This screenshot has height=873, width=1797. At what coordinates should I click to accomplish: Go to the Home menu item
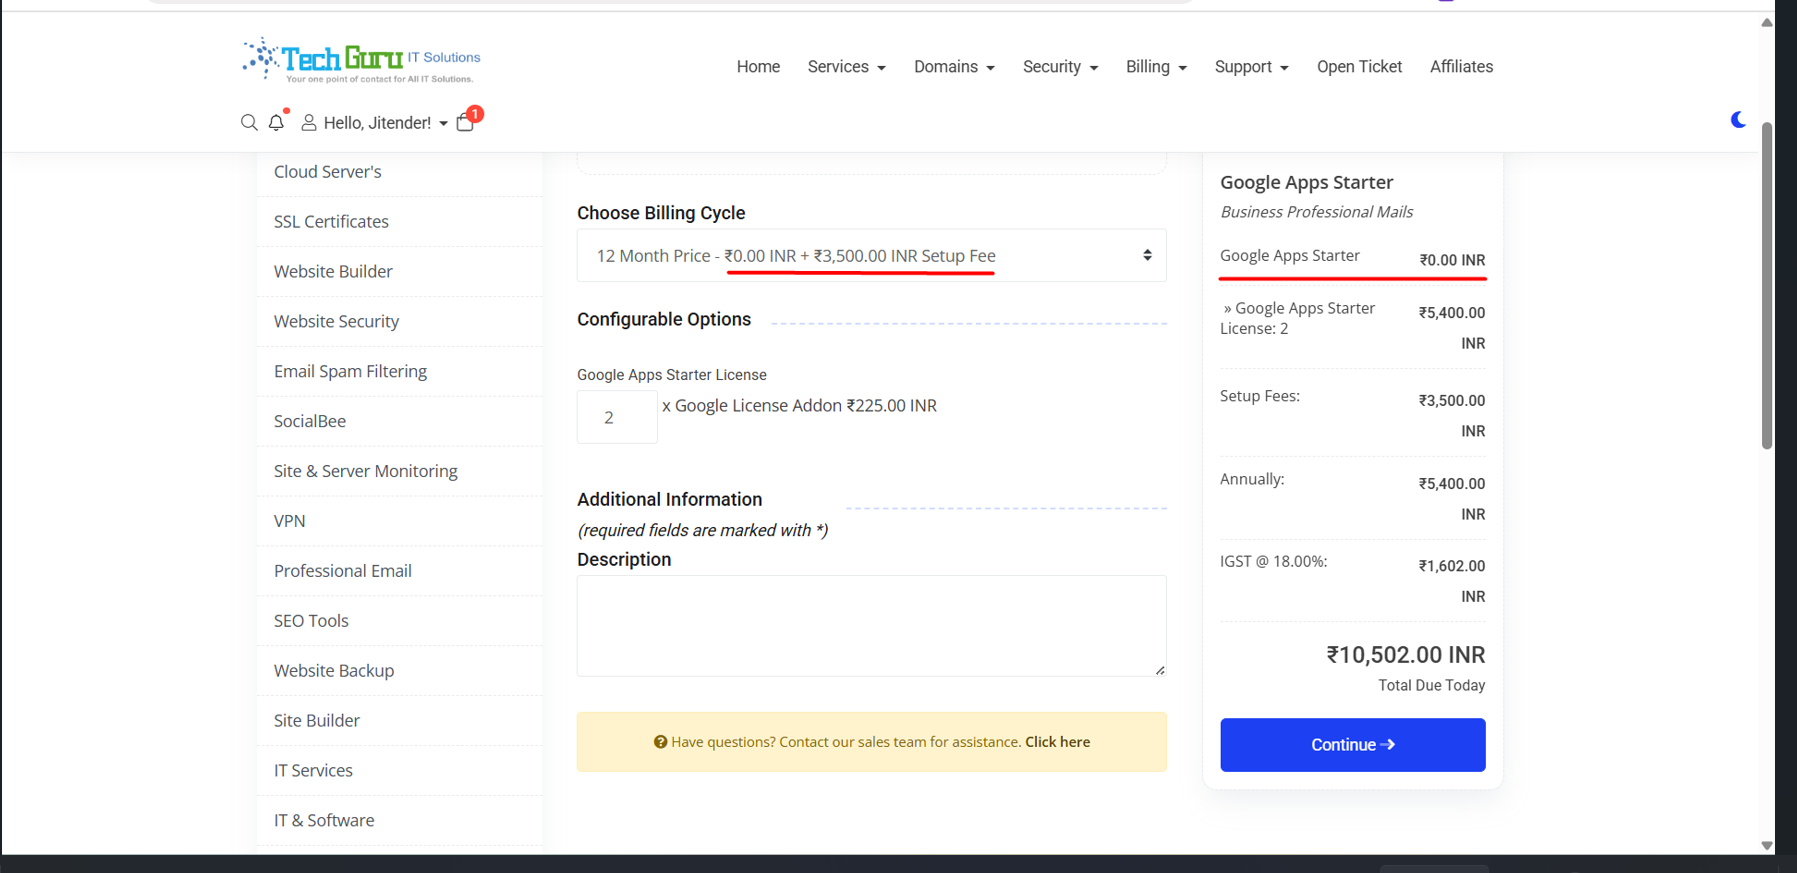758,67
